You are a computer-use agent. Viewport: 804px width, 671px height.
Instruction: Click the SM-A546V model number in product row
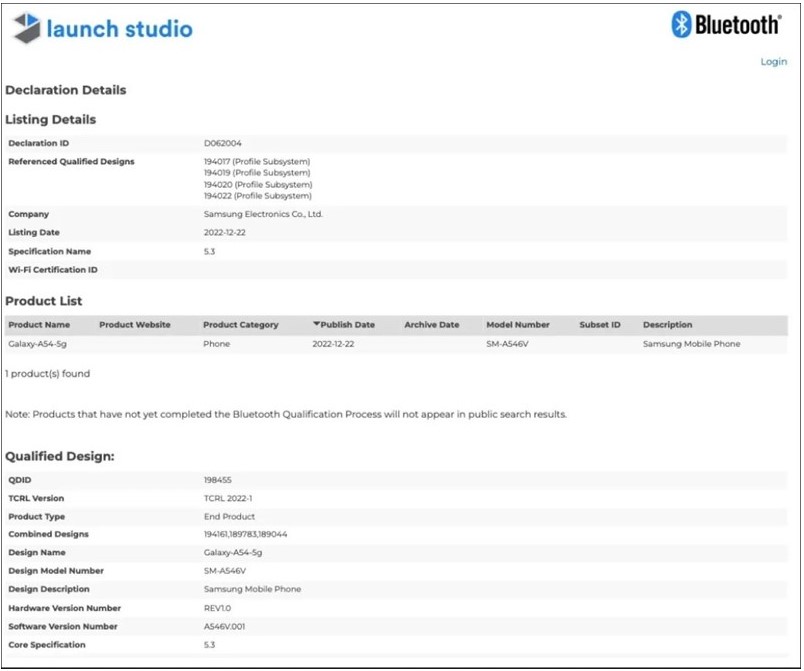point(508,344)
